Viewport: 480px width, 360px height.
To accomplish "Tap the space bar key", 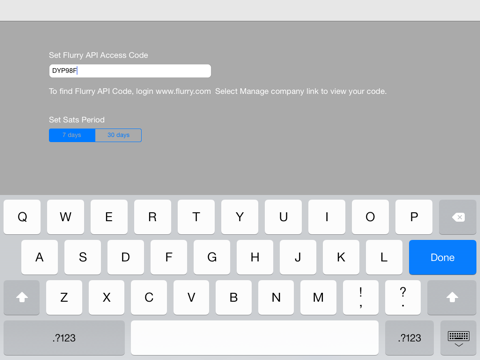I will pos(255,338).
